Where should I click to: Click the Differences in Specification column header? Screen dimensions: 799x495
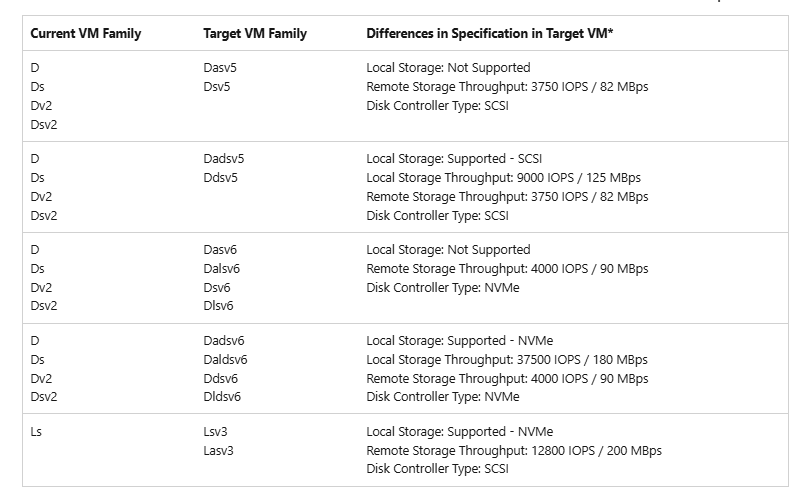pos(489,34)
